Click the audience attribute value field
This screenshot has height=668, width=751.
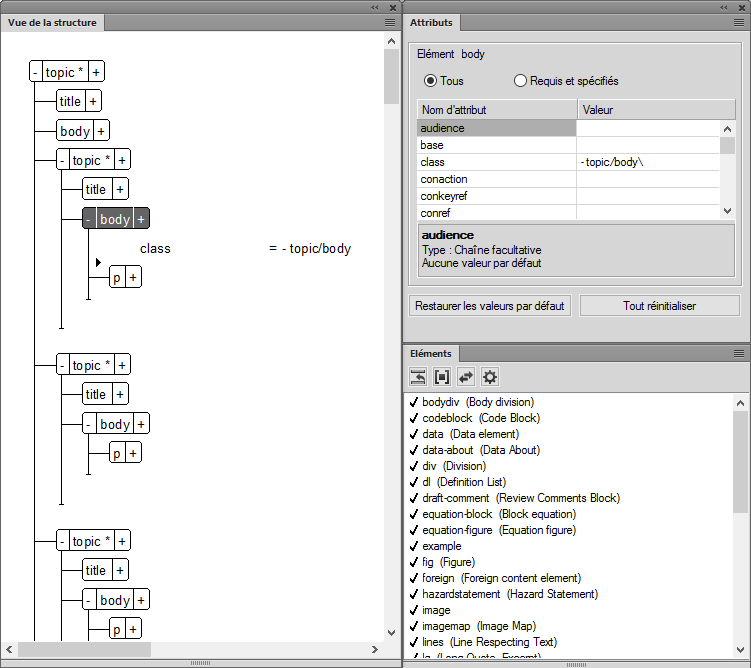coord(647,128)
